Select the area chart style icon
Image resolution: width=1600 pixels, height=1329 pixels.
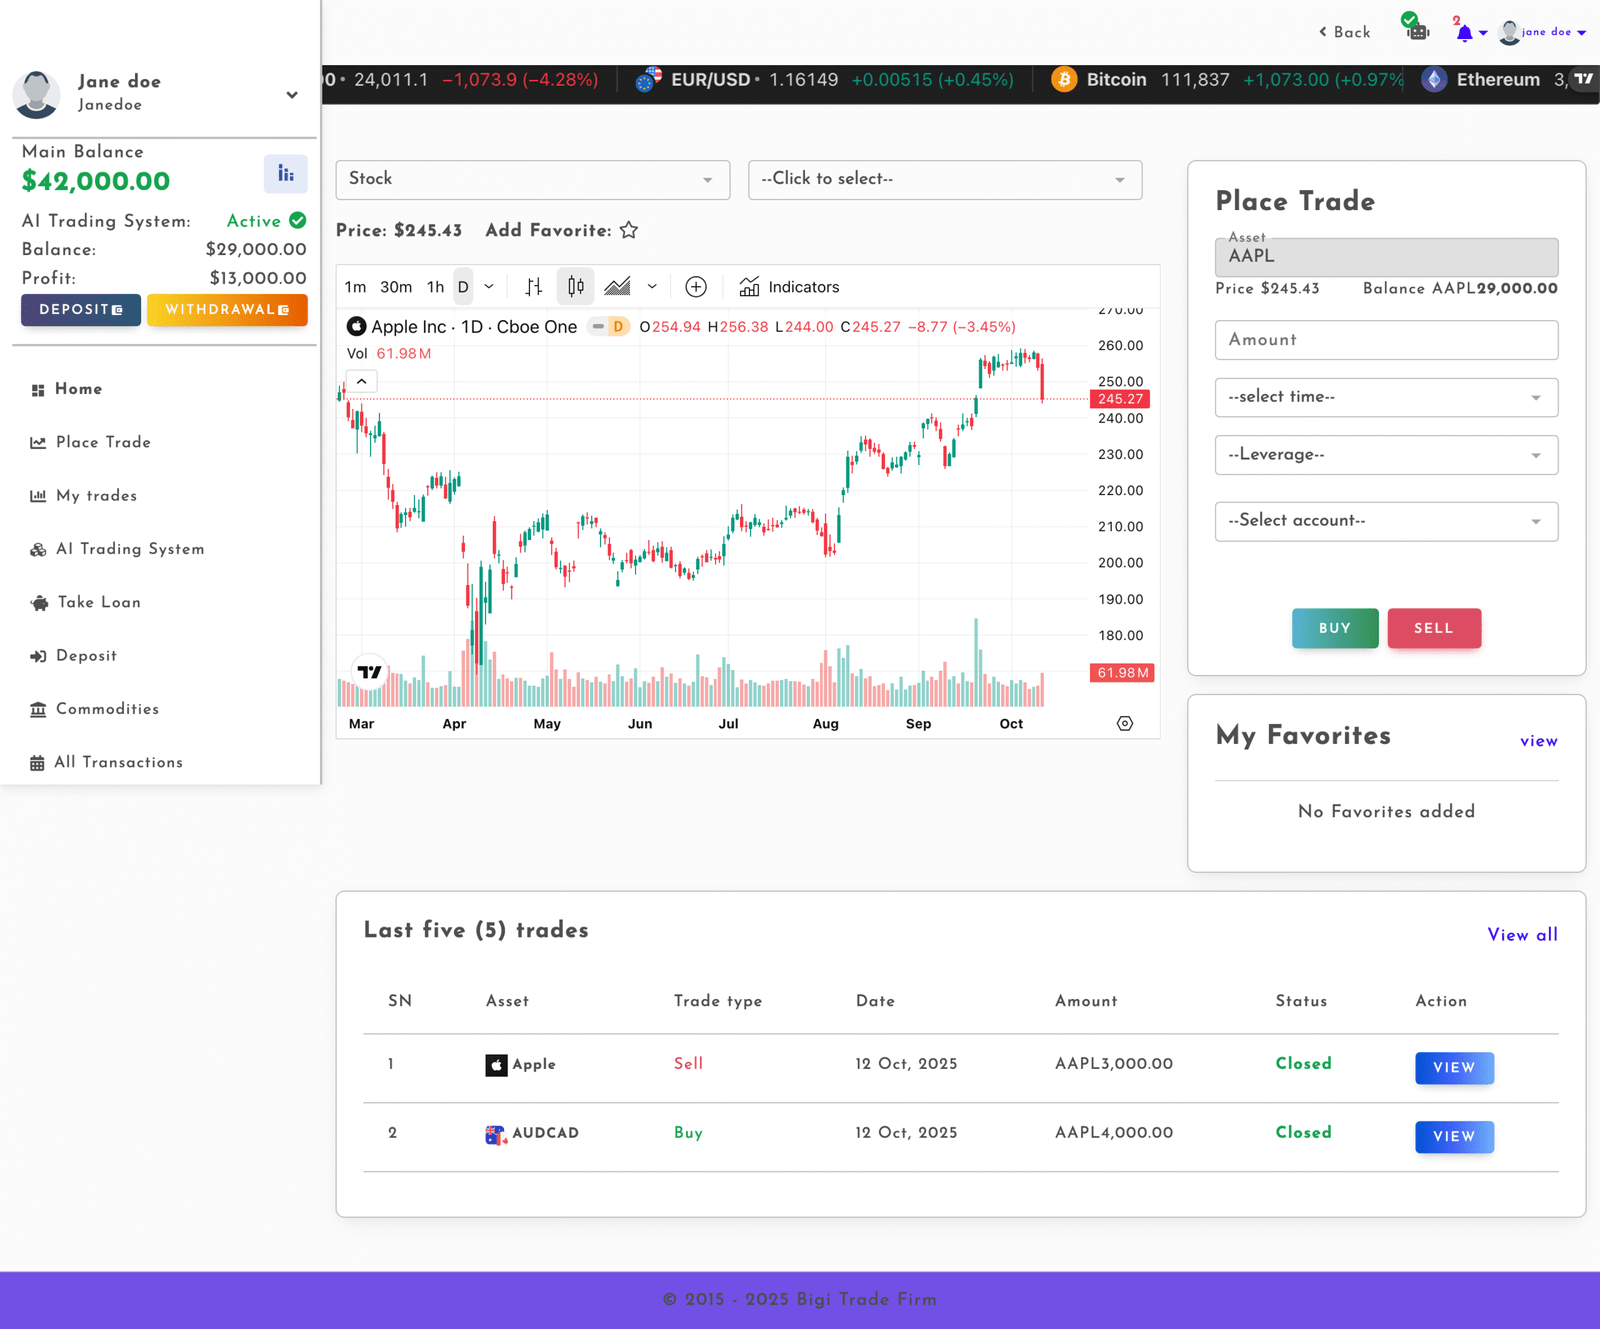coord(618,287)
